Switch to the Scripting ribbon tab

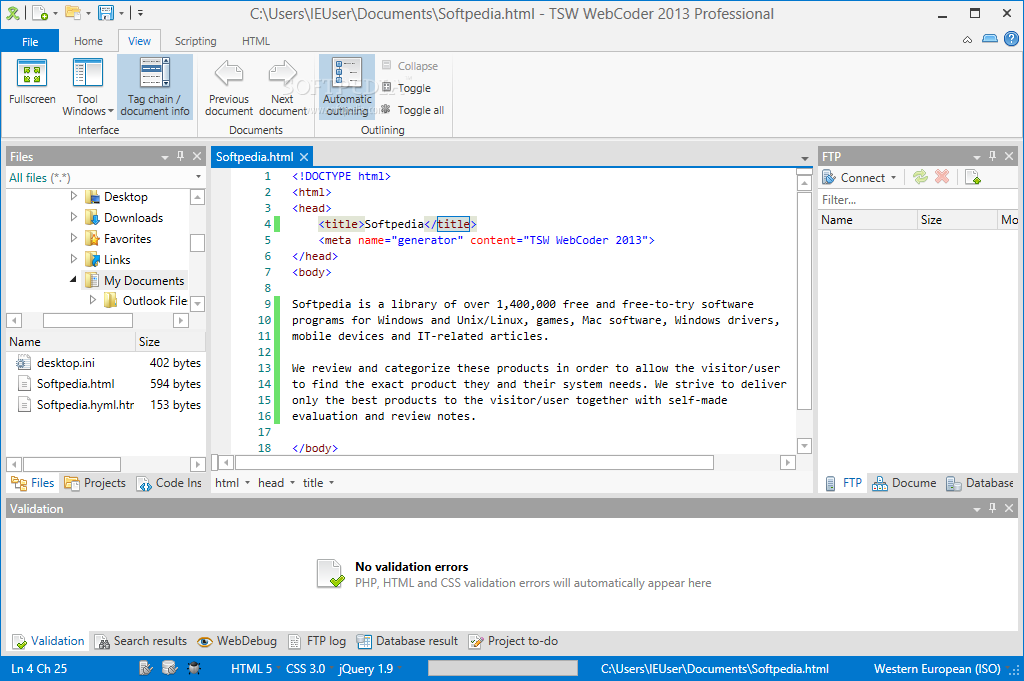pyautogui.click(x=195, y=41)
